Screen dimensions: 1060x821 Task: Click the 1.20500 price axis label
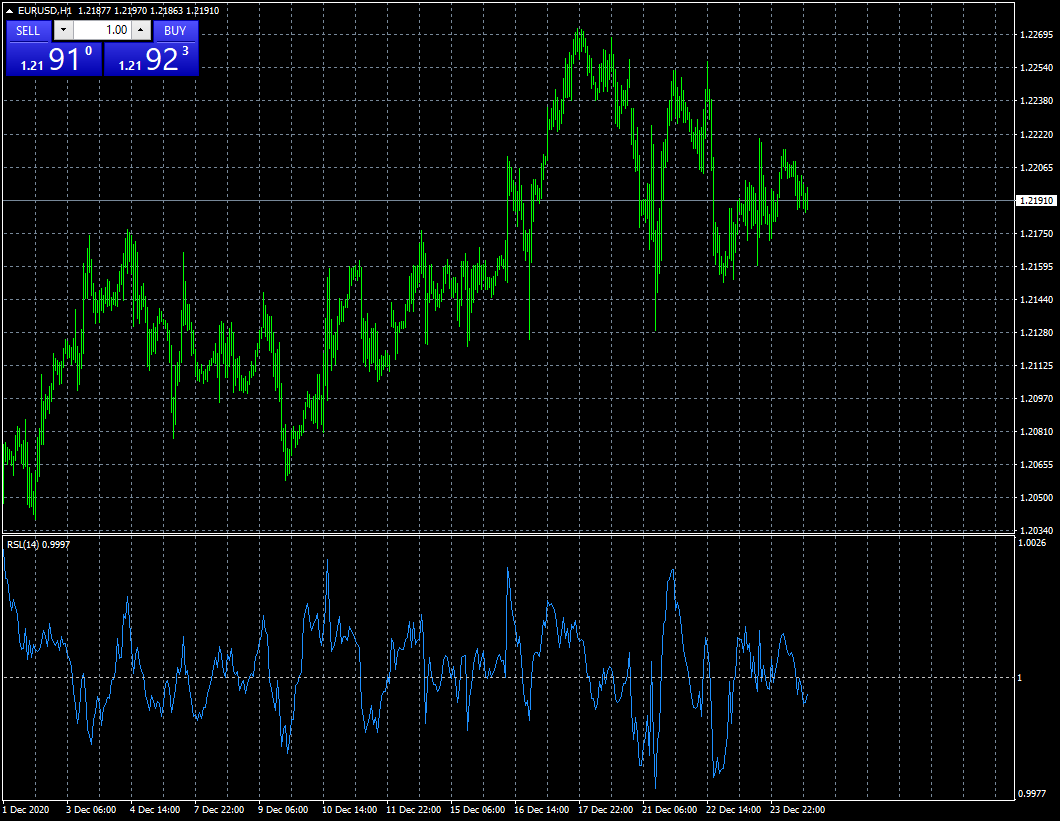(1036, 498)
